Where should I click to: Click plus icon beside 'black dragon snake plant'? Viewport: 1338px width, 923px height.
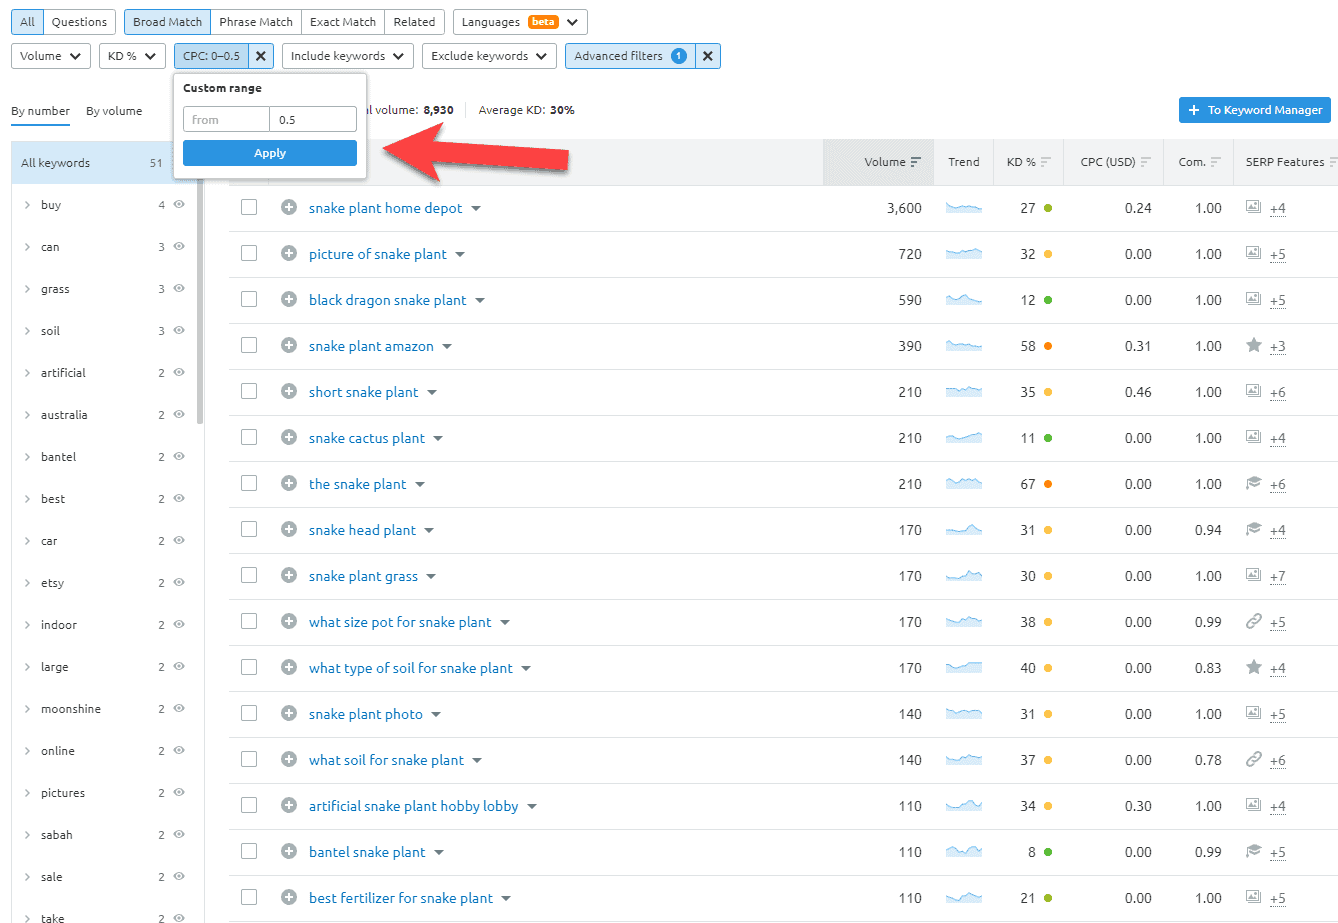(x=289, y=299)
